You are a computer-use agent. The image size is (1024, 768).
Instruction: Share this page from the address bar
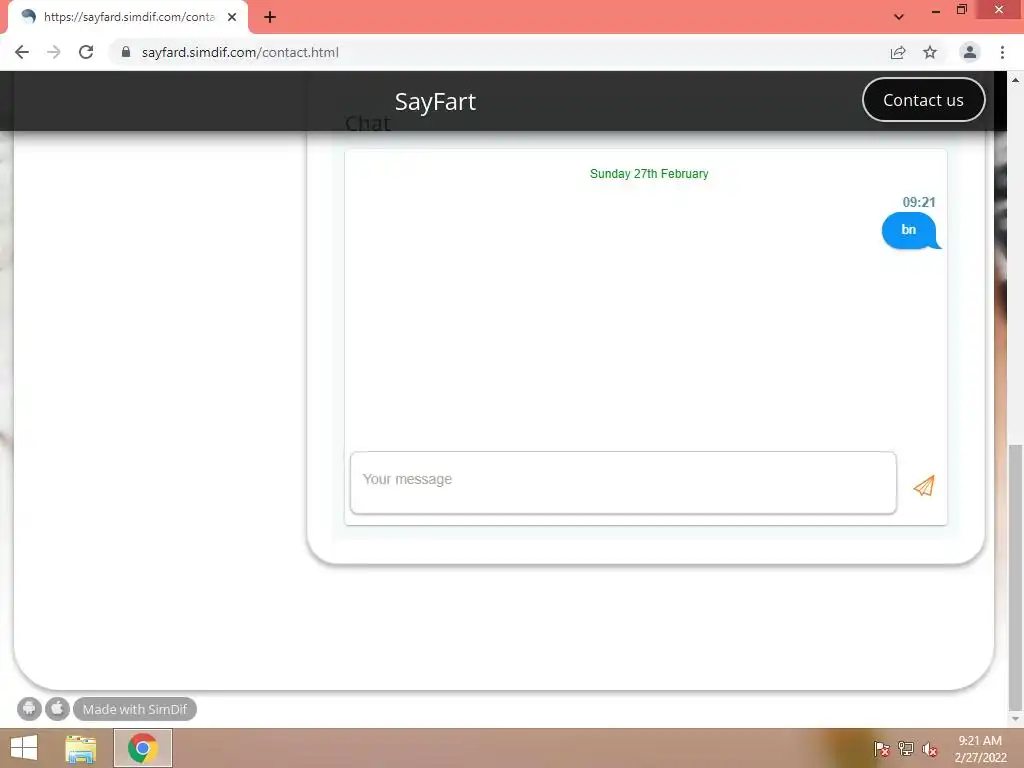(898, 52)
